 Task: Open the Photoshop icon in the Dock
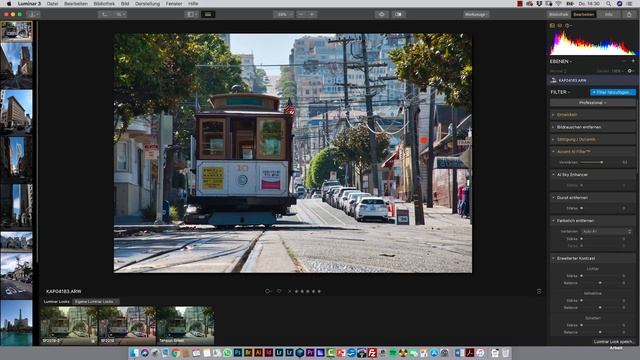[238, 353]
